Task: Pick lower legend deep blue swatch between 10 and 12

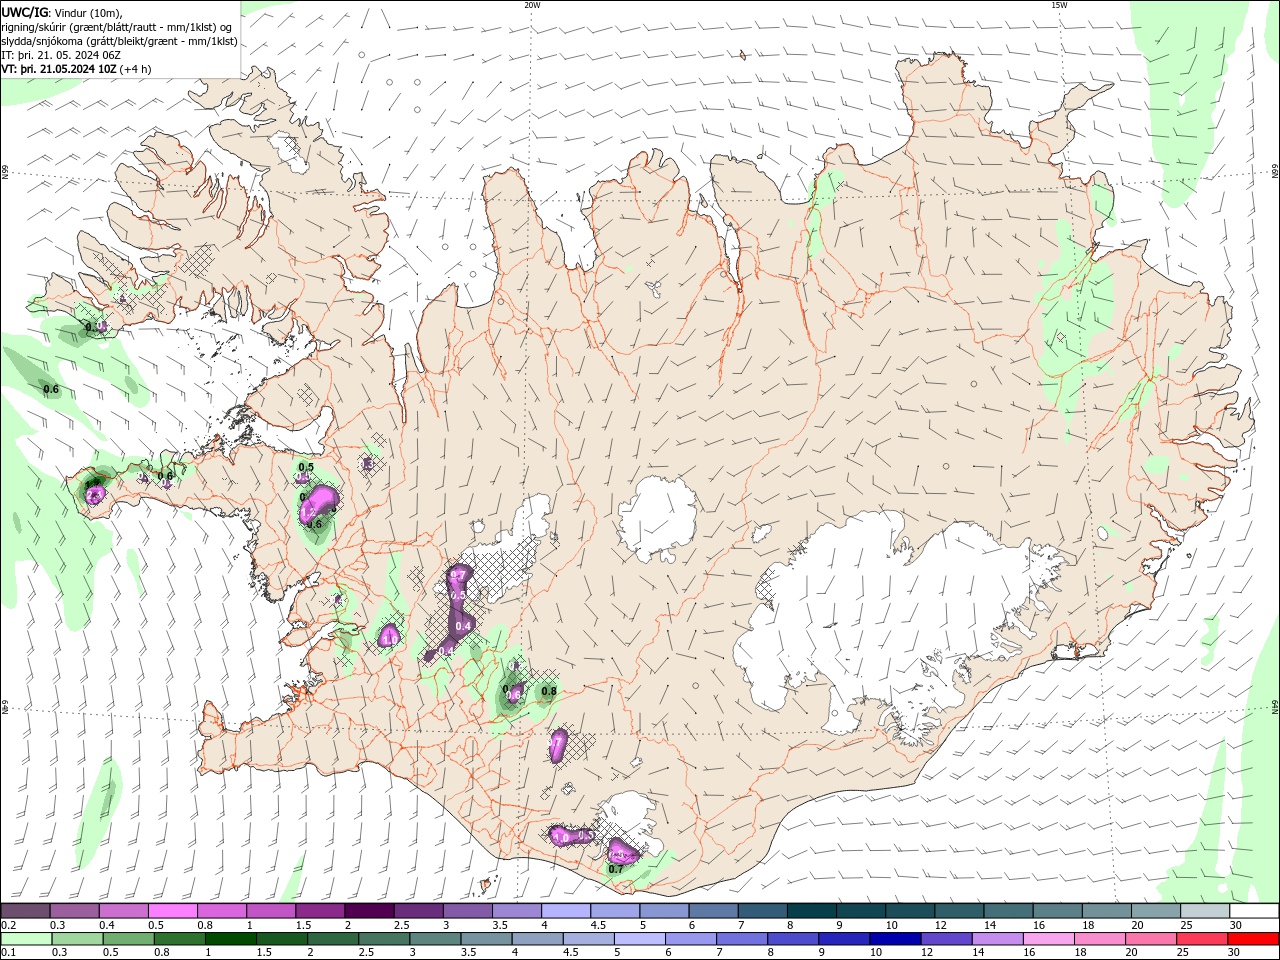Action: tap(895, 939)
